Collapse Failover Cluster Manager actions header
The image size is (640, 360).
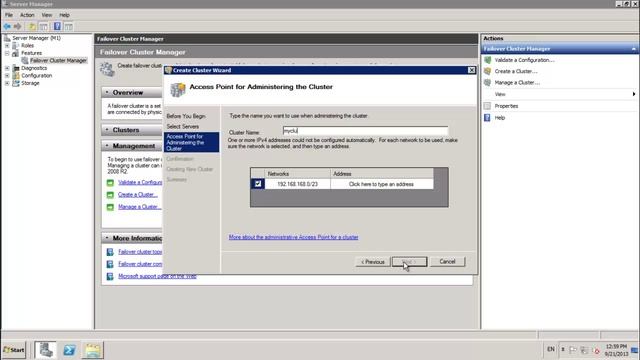click(x=633, y=49)
